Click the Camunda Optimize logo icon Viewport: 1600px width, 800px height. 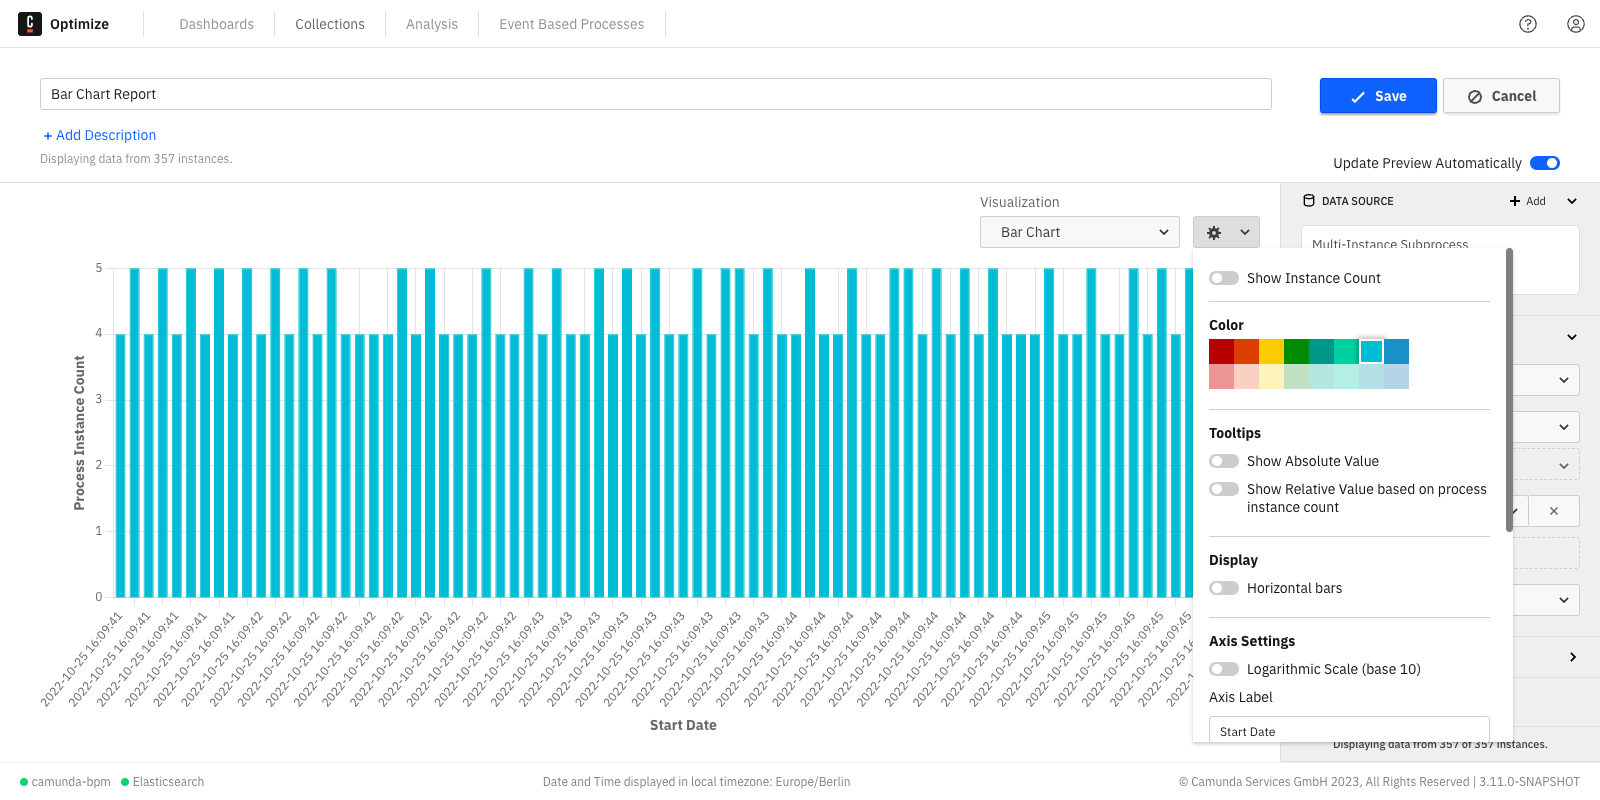pos(30,24)
